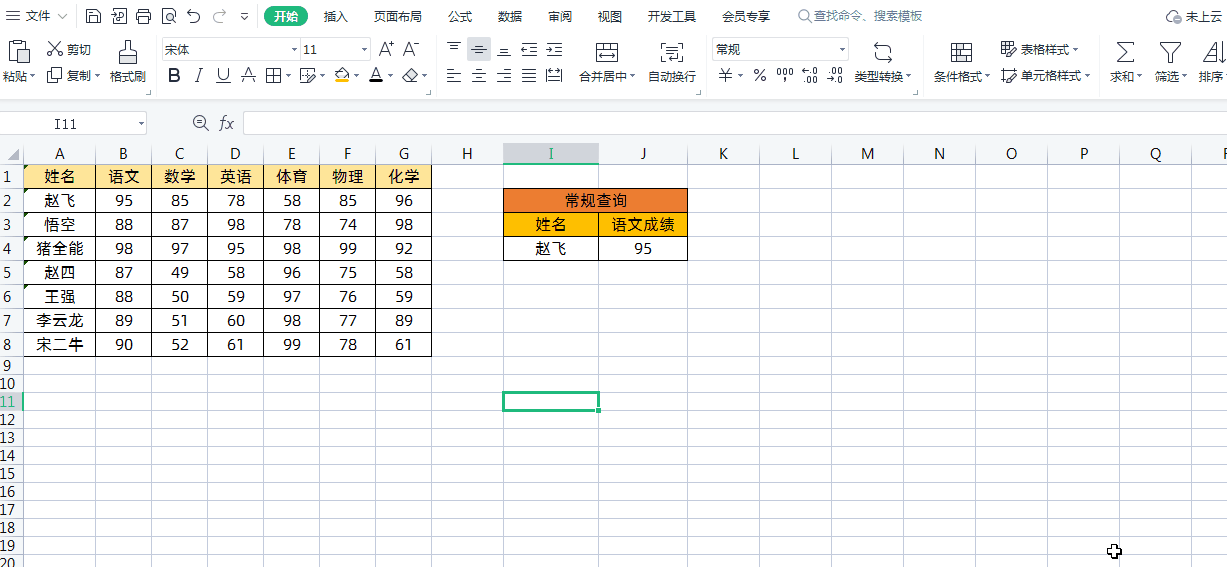Click the 合并居中 merge icon
This screenshot has height=567, width=1227.
606,52
